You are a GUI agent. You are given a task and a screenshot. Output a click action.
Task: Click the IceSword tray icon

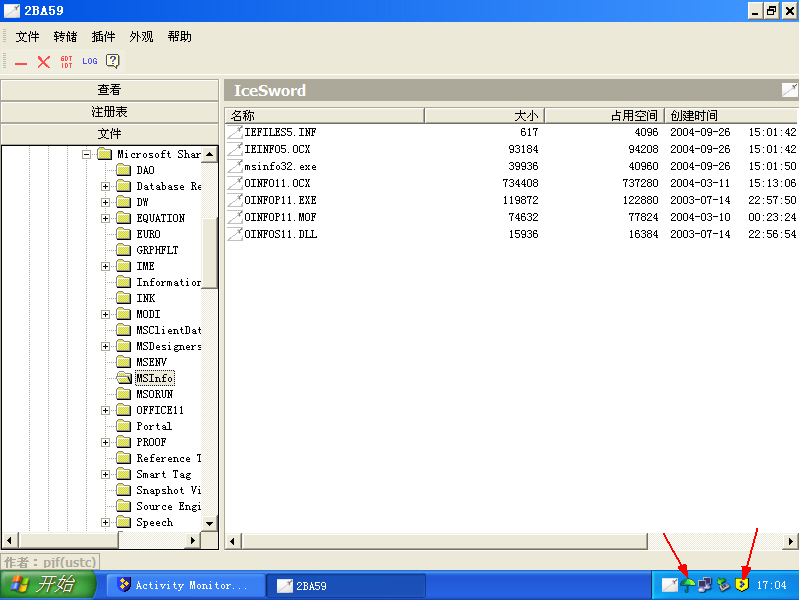(670, 585)
